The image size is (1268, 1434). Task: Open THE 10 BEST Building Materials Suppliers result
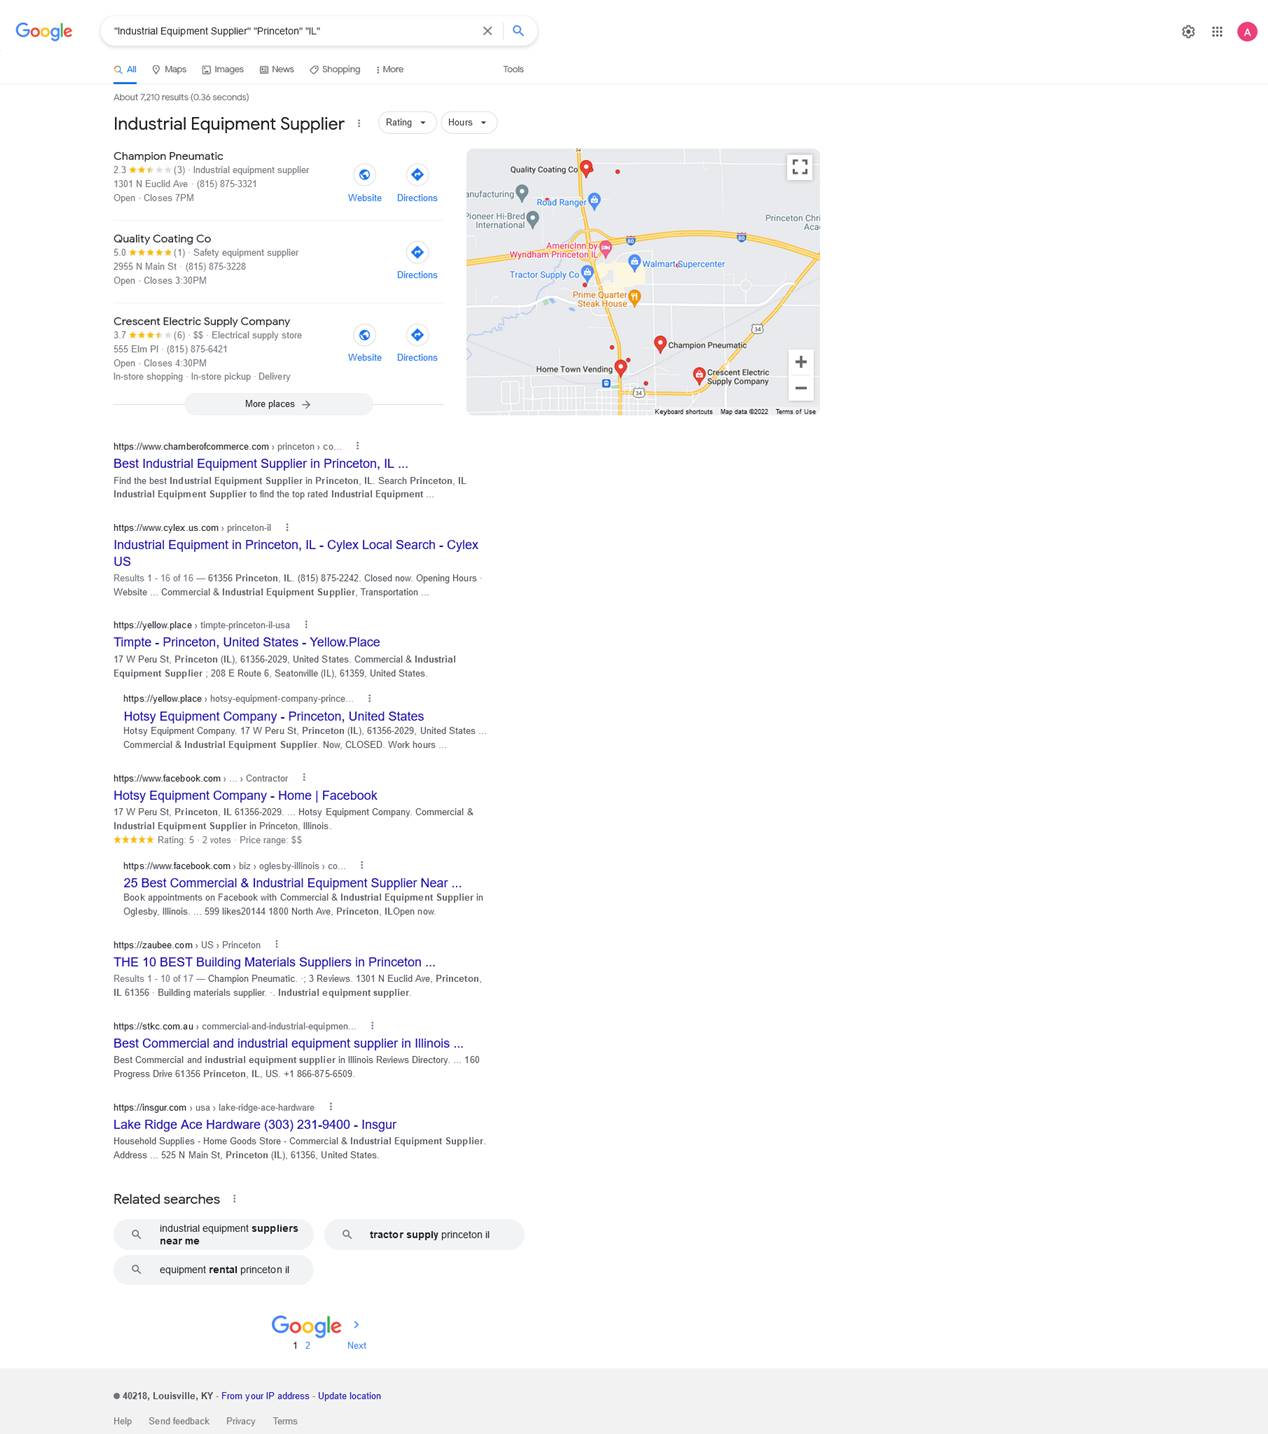274,962
